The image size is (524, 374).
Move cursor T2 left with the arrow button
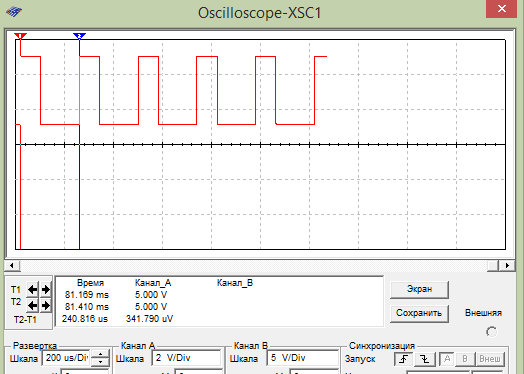point(32,305)
